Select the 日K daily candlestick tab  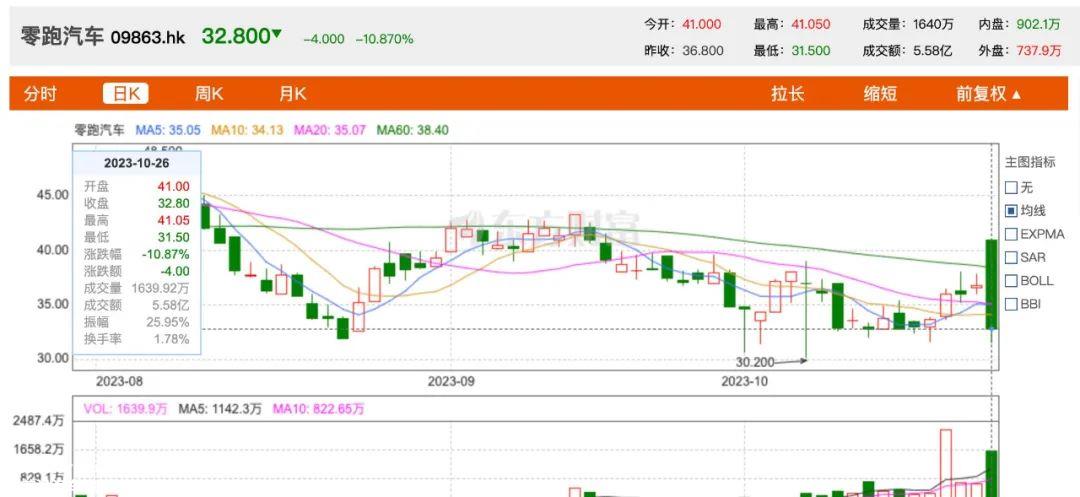click(x=125, y=94)
